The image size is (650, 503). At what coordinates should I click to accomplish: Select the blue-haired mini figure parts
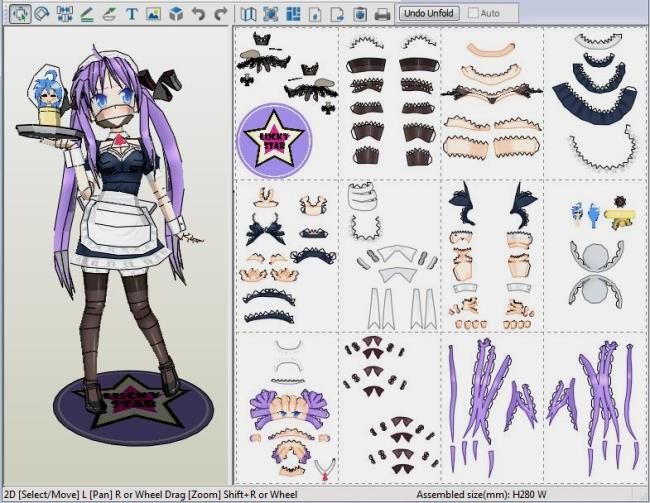(585, 215)
